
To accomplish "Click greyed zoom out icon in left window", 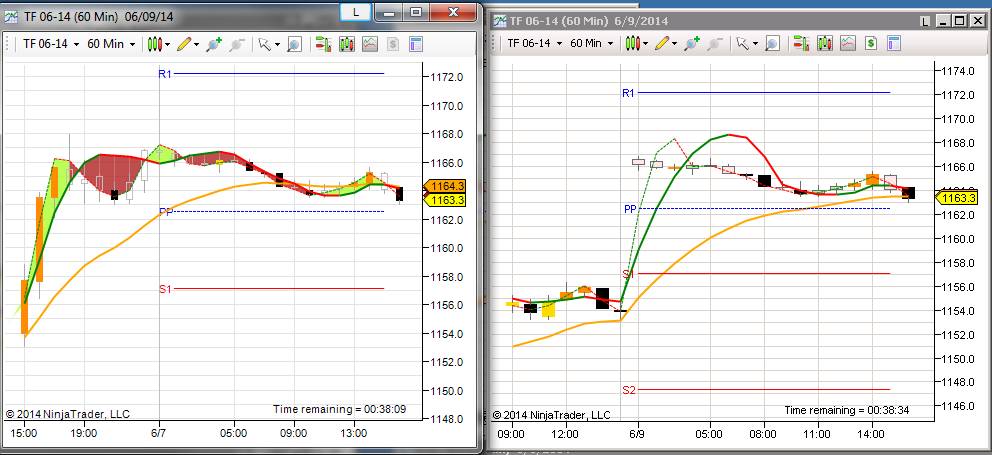I will coord(237,44).
